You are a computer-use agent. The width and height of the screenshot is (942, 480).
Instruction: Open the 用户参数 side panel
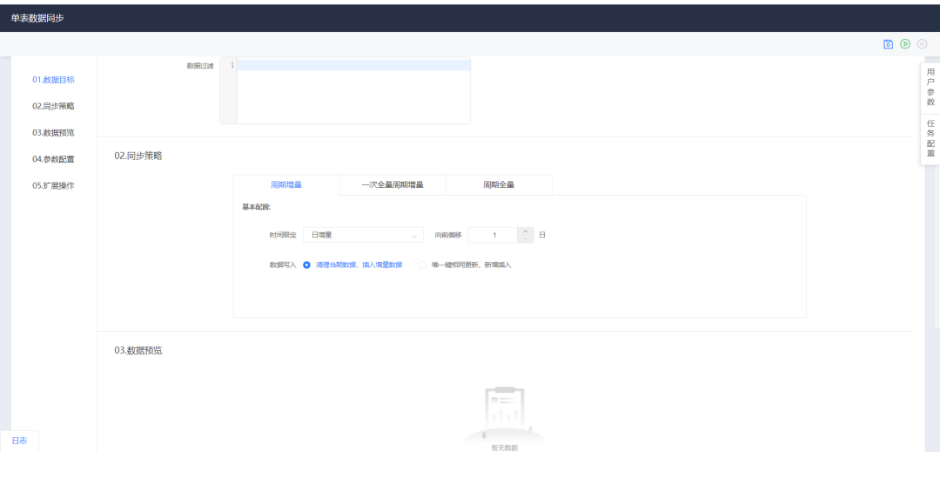930,87
